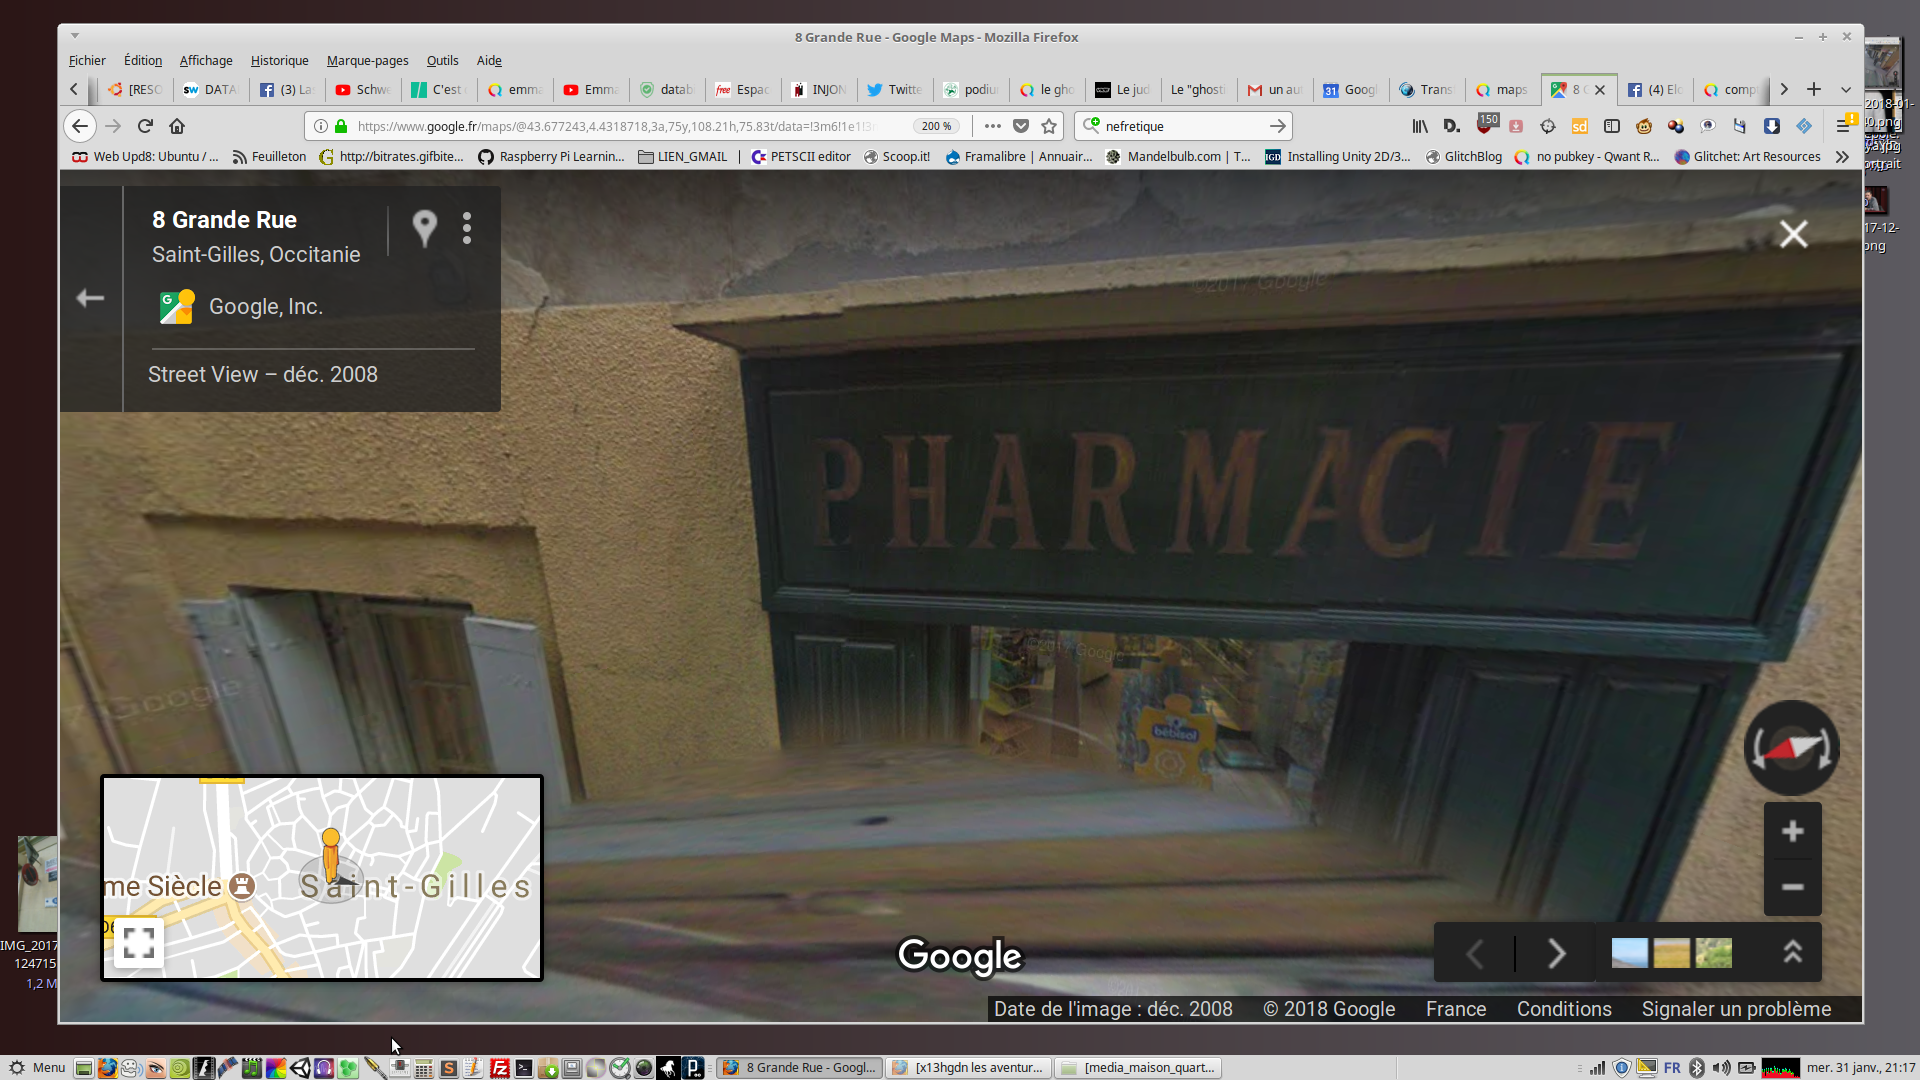Select the first imagery thumbnail
Screen dimensions: 1920x1080
point(1629,953)
